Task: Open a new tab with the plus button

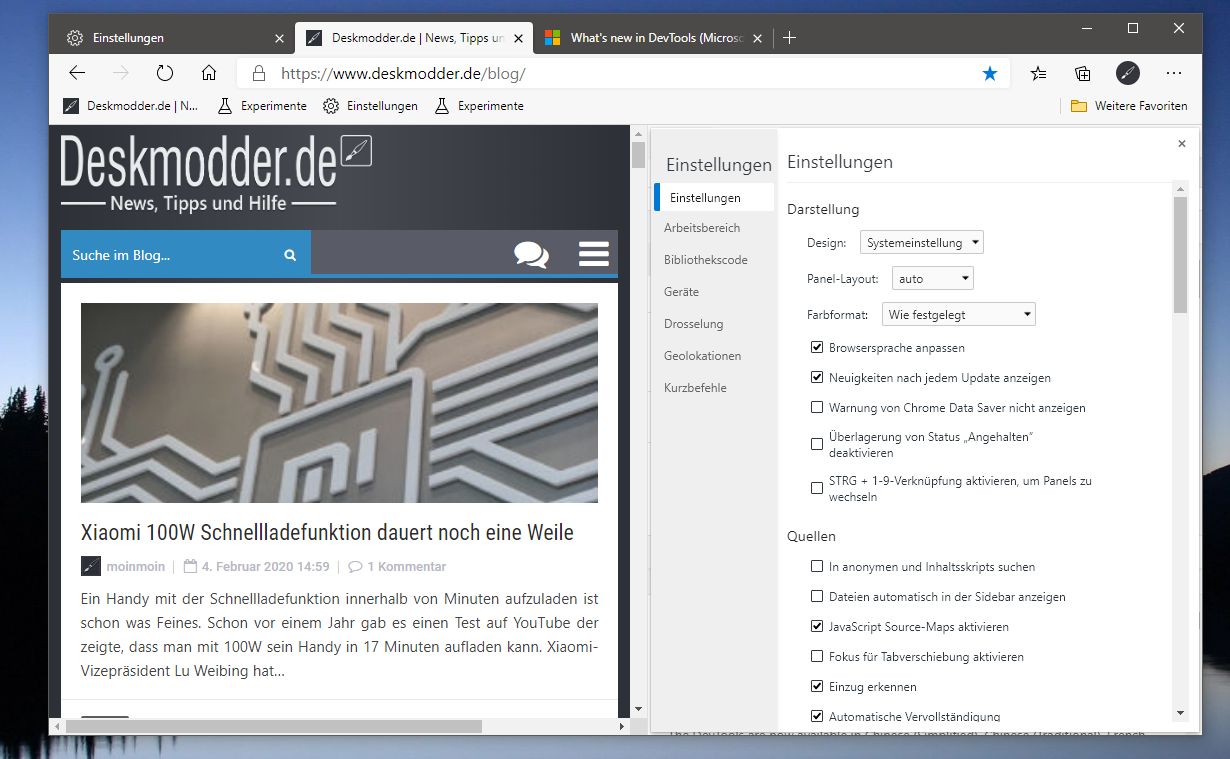Action: pos(790,38)
